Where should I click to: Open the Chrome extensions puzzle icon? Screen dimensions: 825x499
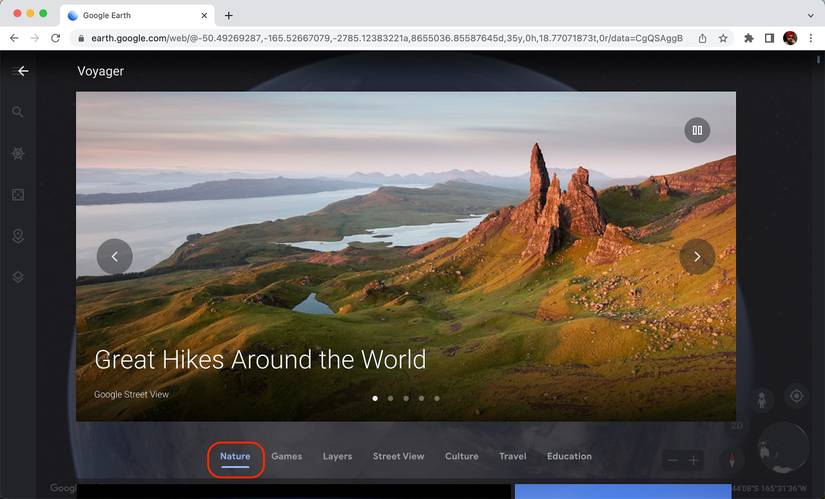tap(749, 38)
